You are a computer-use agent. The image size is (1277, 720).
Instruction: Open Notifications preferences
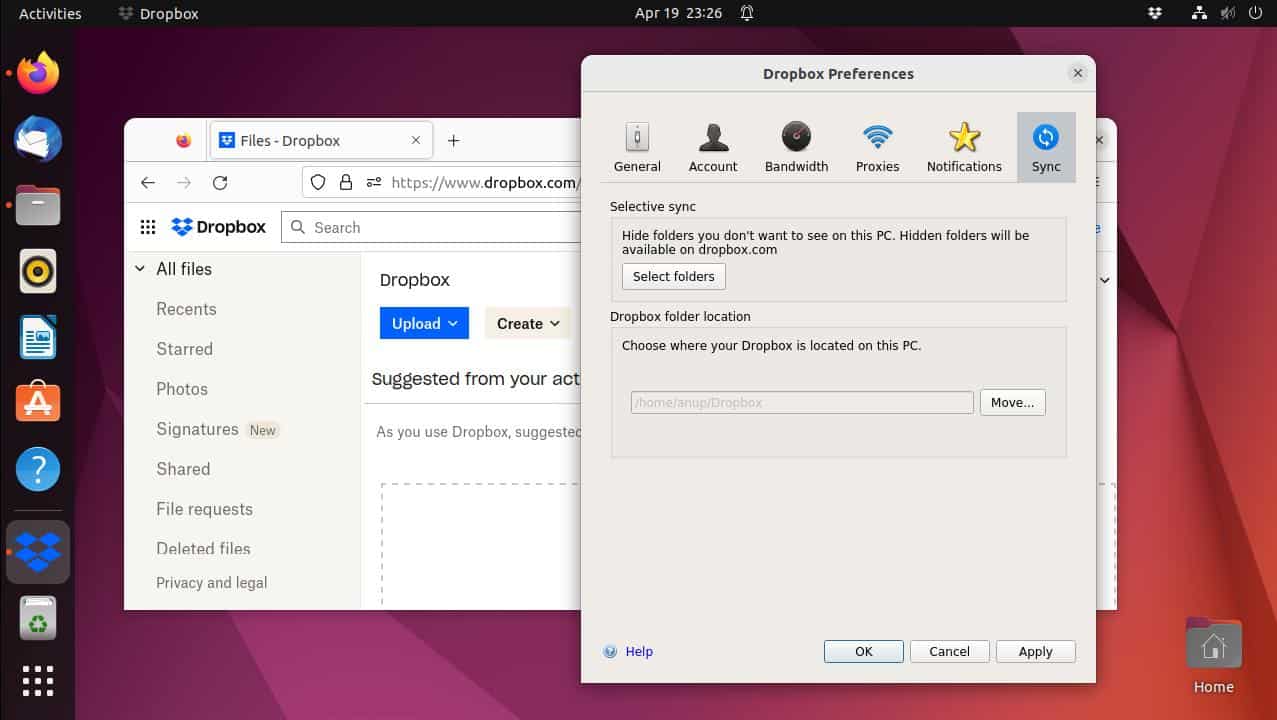(x=962, y=146)
